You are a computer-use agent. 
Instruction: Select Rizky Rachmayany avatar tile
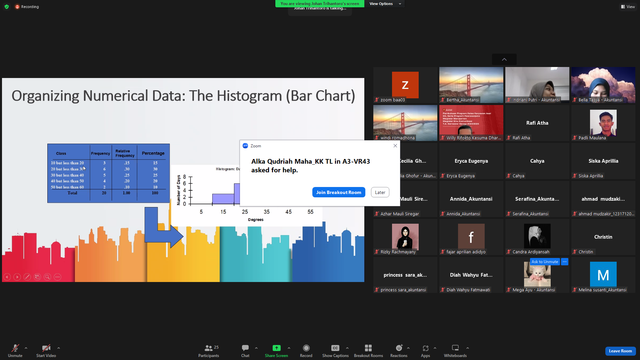(x=405, y=237)
